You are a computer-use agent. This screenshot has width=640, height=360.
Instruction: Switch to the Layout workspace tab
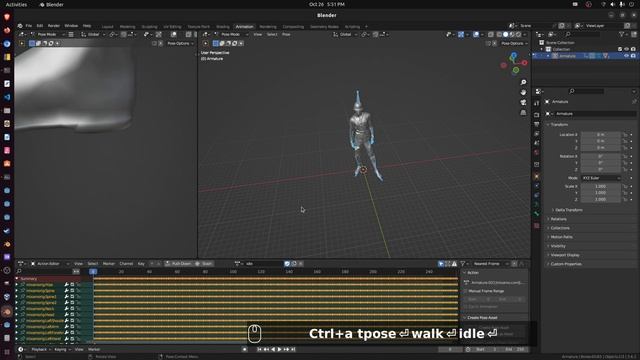pos(108,27)
